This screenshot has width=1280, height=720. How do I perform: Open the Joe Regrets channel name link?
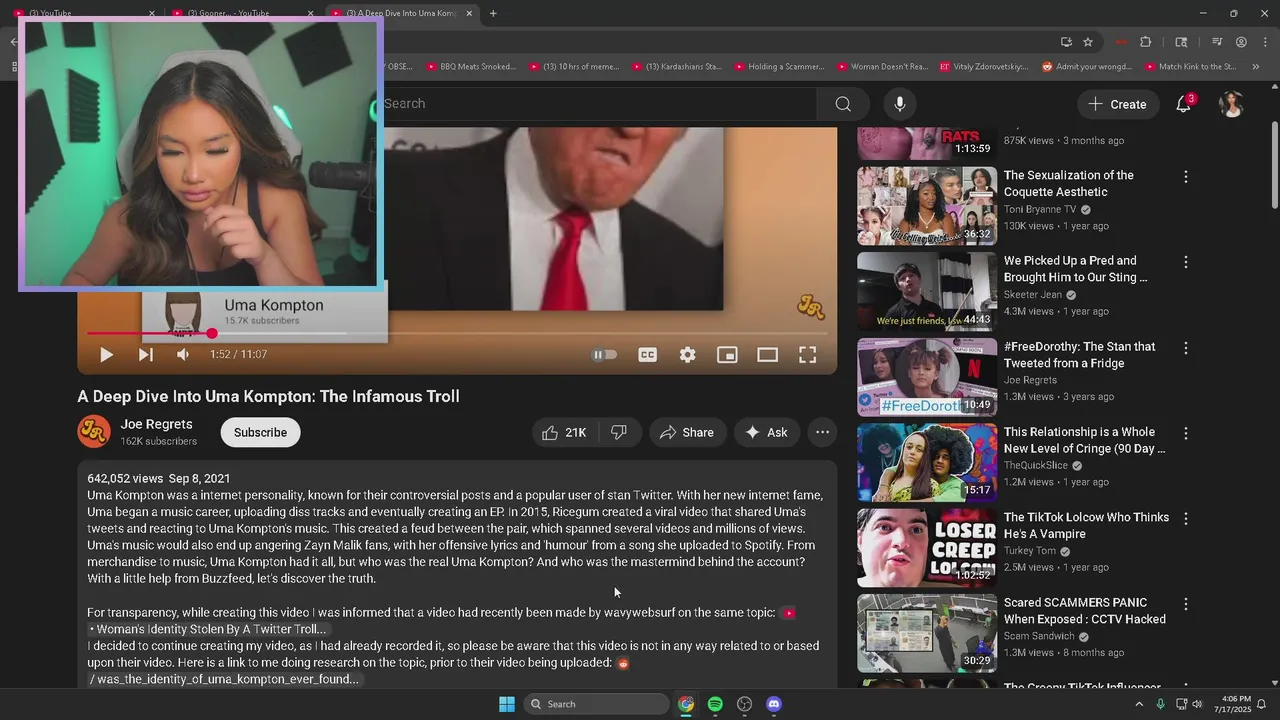156,424
